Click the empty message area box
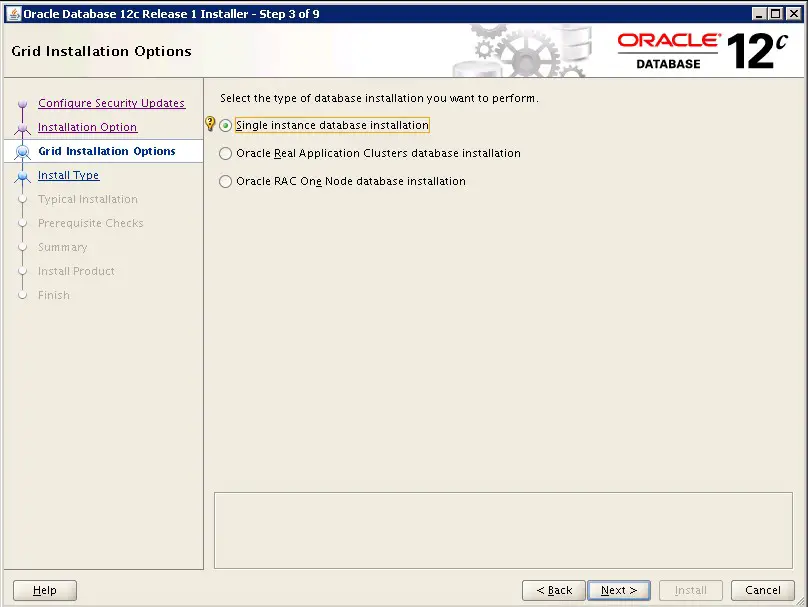808x607 pixels. pyautogui.click(x=503, y=530)
